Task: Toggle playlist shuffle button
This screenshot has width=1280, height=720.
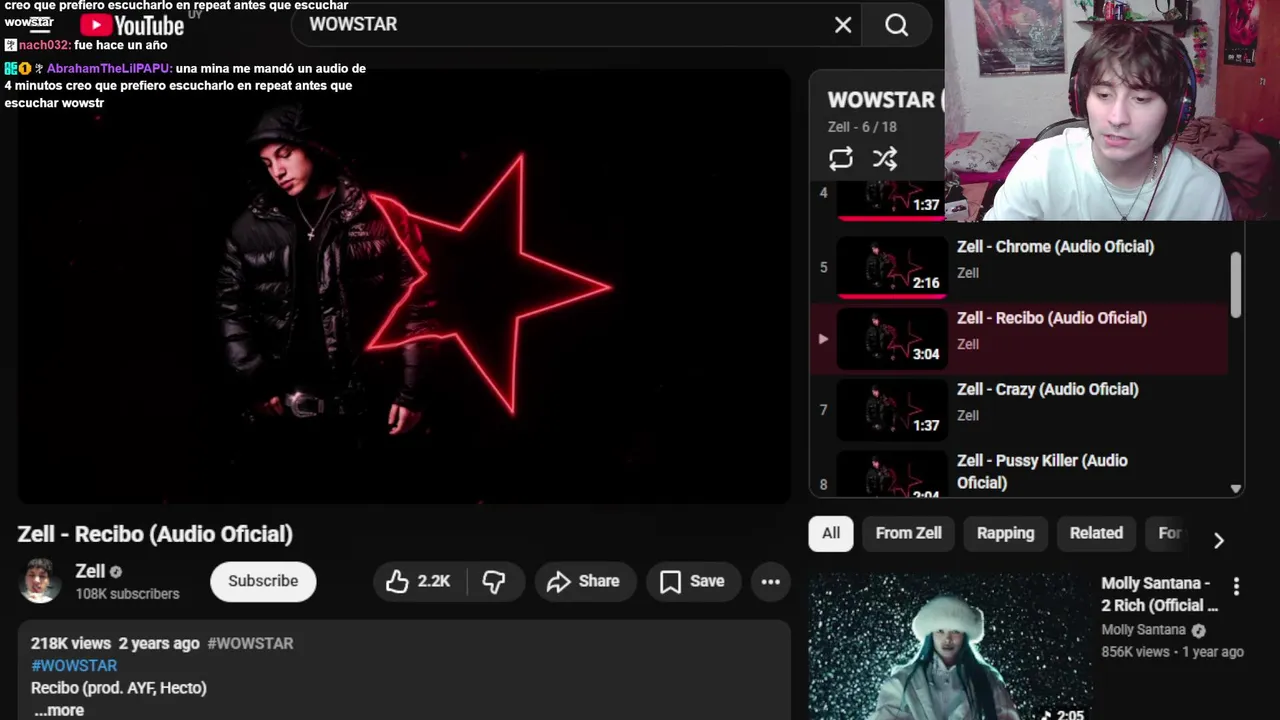Action: (885, 158)
